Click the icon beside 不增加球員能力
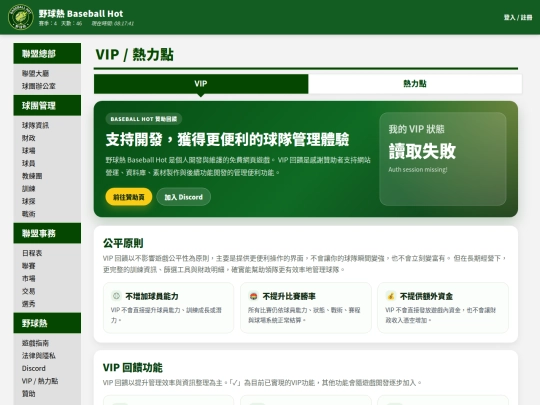The width and height of the screenshot is (540, 405). click(x=116, y=296)
